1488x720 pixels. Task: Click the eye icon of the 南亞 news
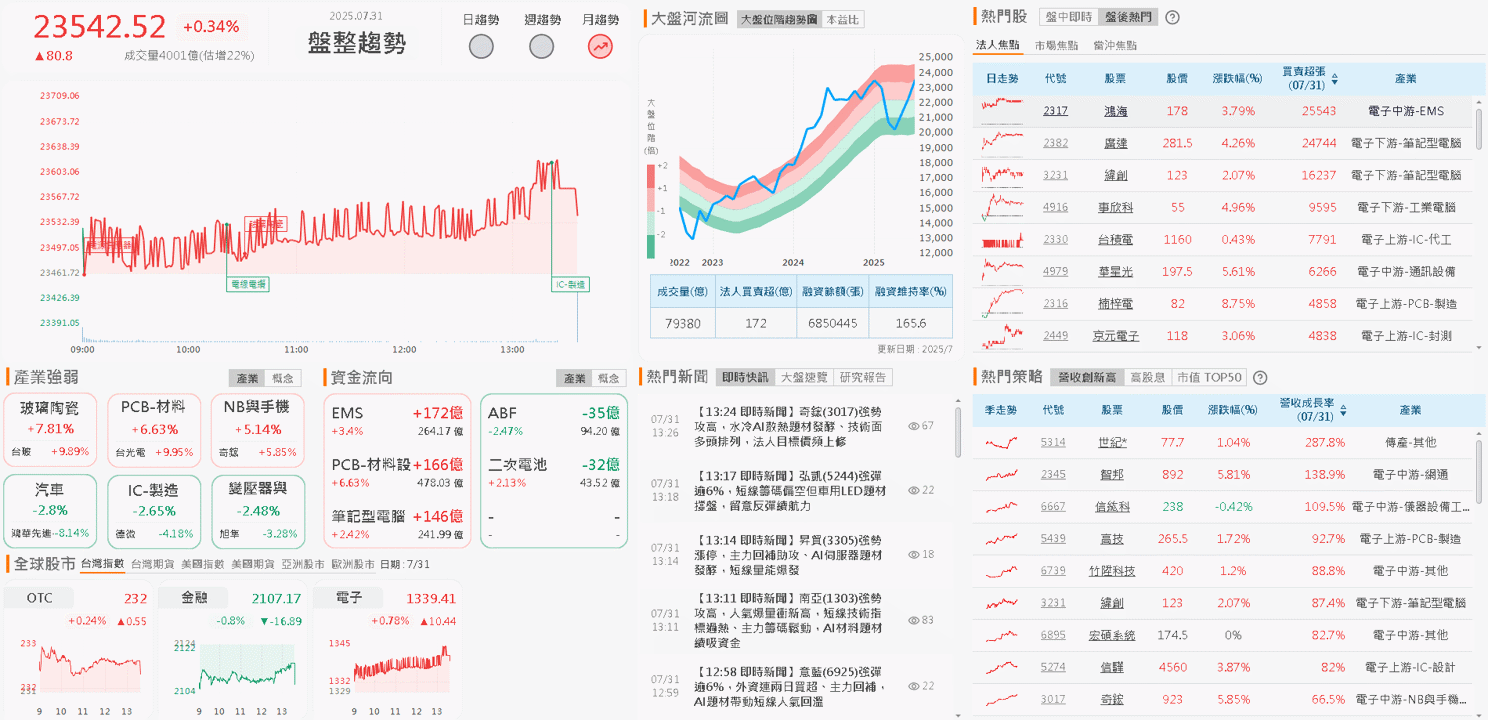pyautogui.click(x=913, y=620)
